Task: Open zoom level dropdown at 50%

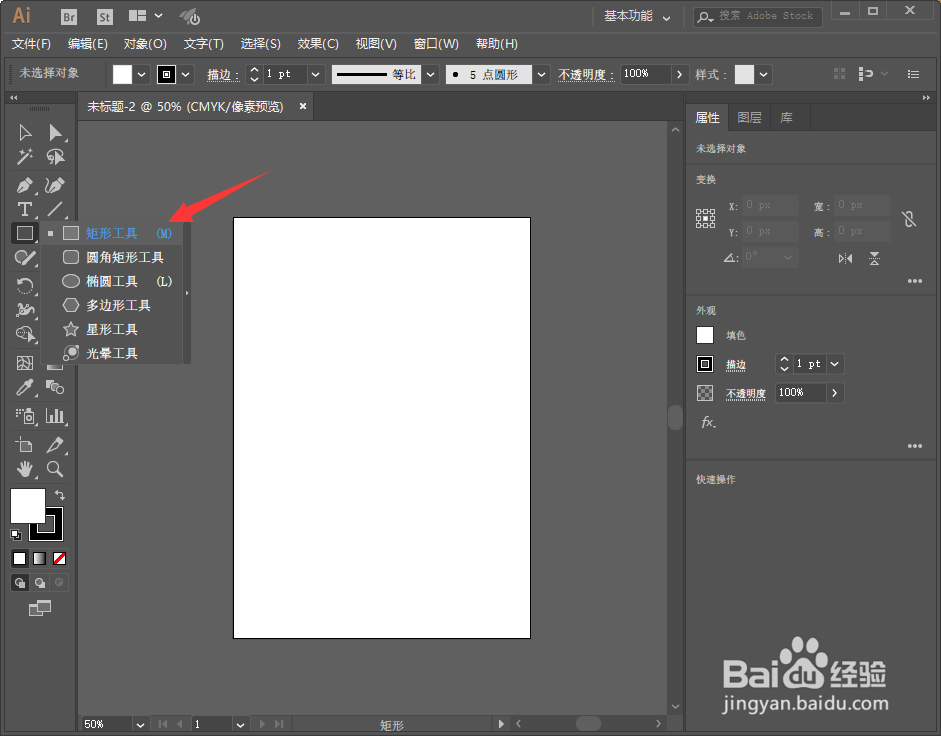Action: click(140, 725)
